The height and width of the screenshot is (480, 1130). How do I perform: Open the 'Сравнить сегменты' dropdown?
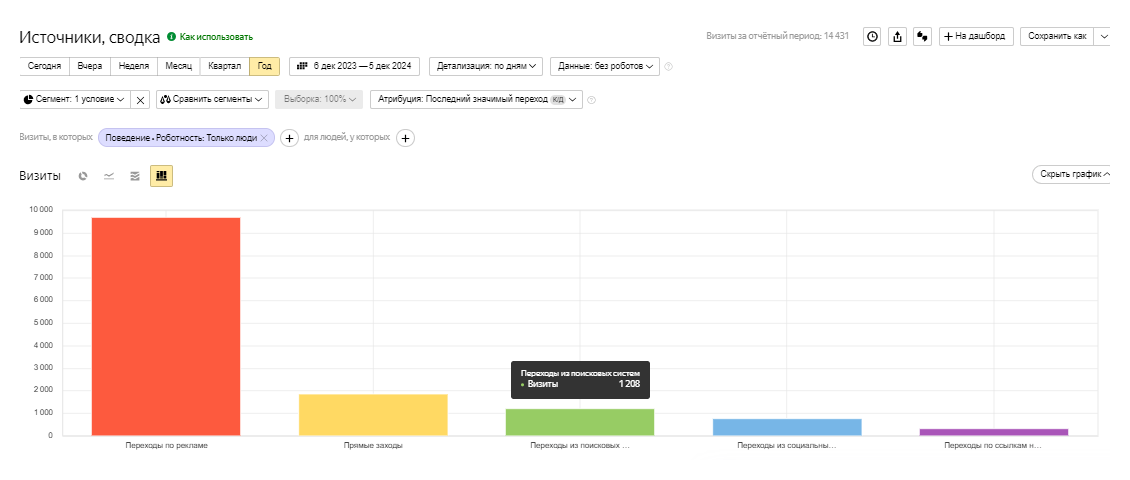pos(212,99)
